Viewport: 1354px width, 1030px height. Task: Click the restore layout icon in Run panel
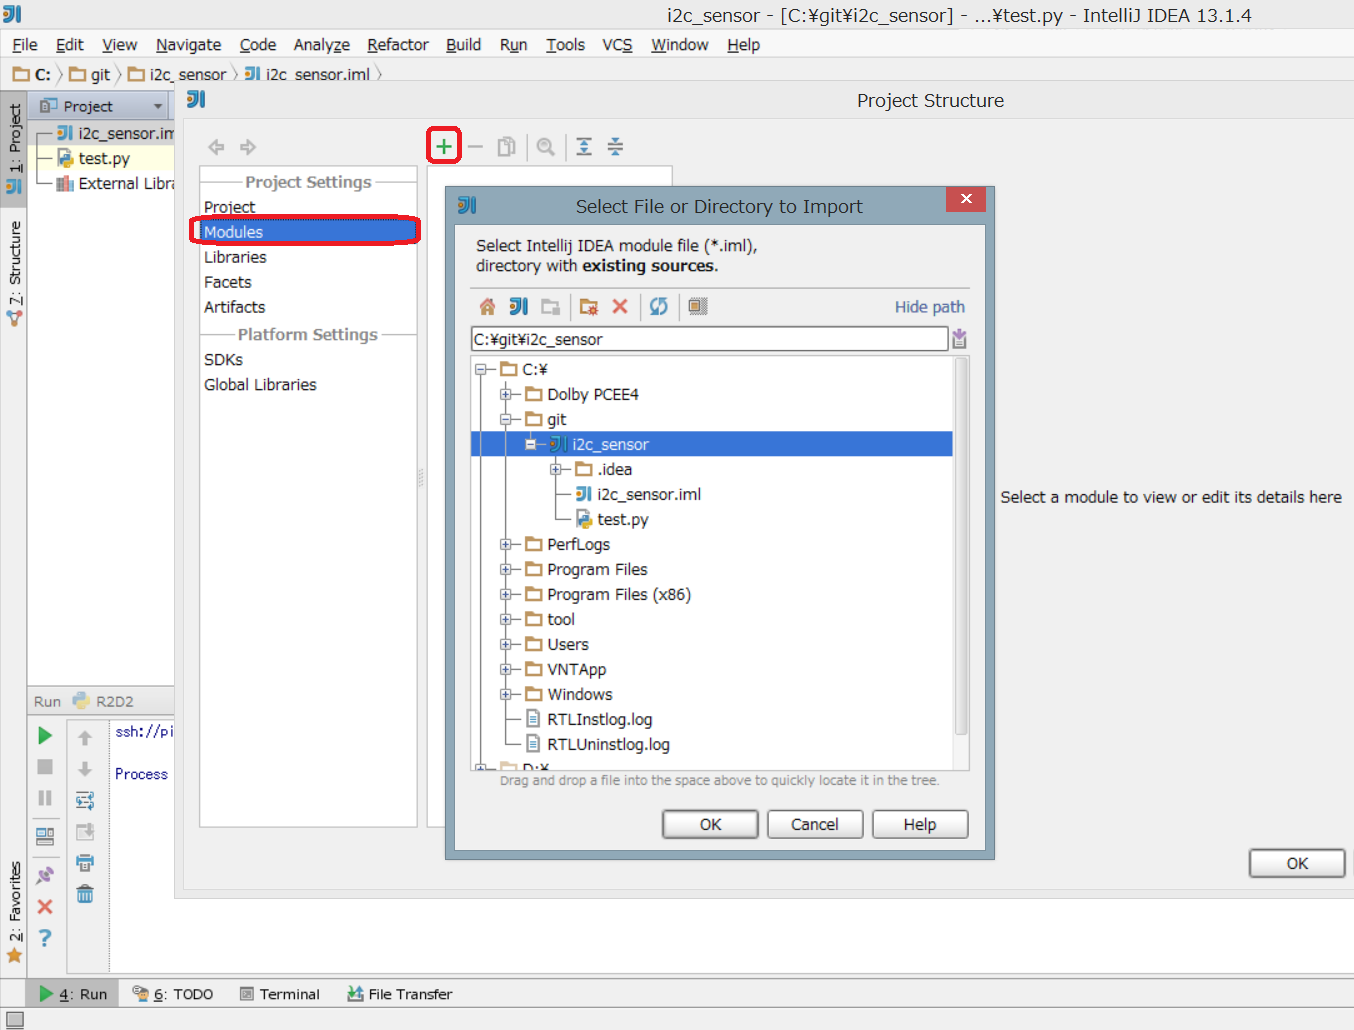(x=45, y=836)
